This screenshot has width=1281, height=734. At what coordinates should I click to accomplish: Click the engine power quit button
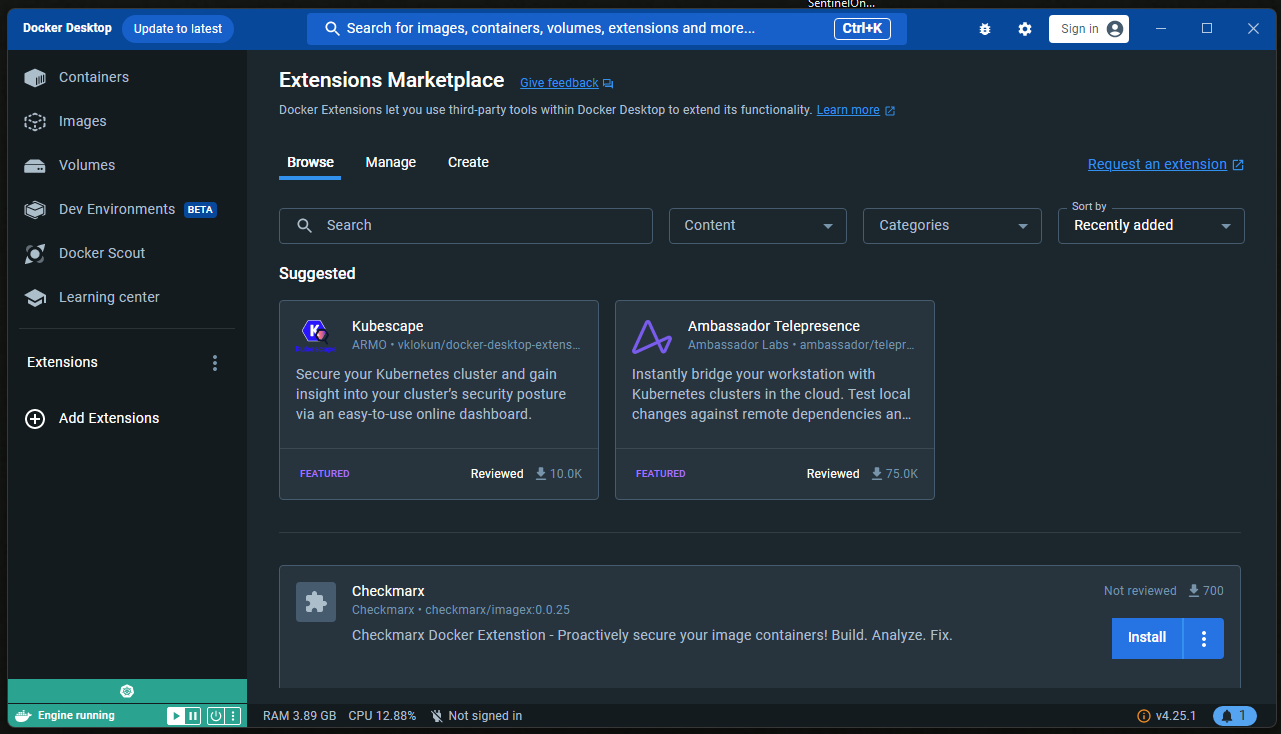click(215, 716)
